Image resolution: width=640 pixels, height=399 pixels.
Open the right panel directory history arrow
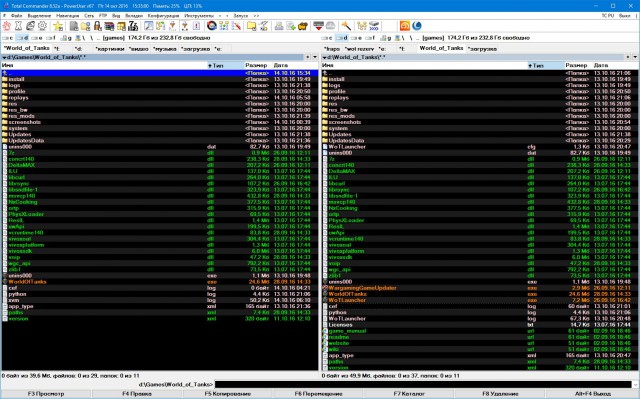point(635,57)
